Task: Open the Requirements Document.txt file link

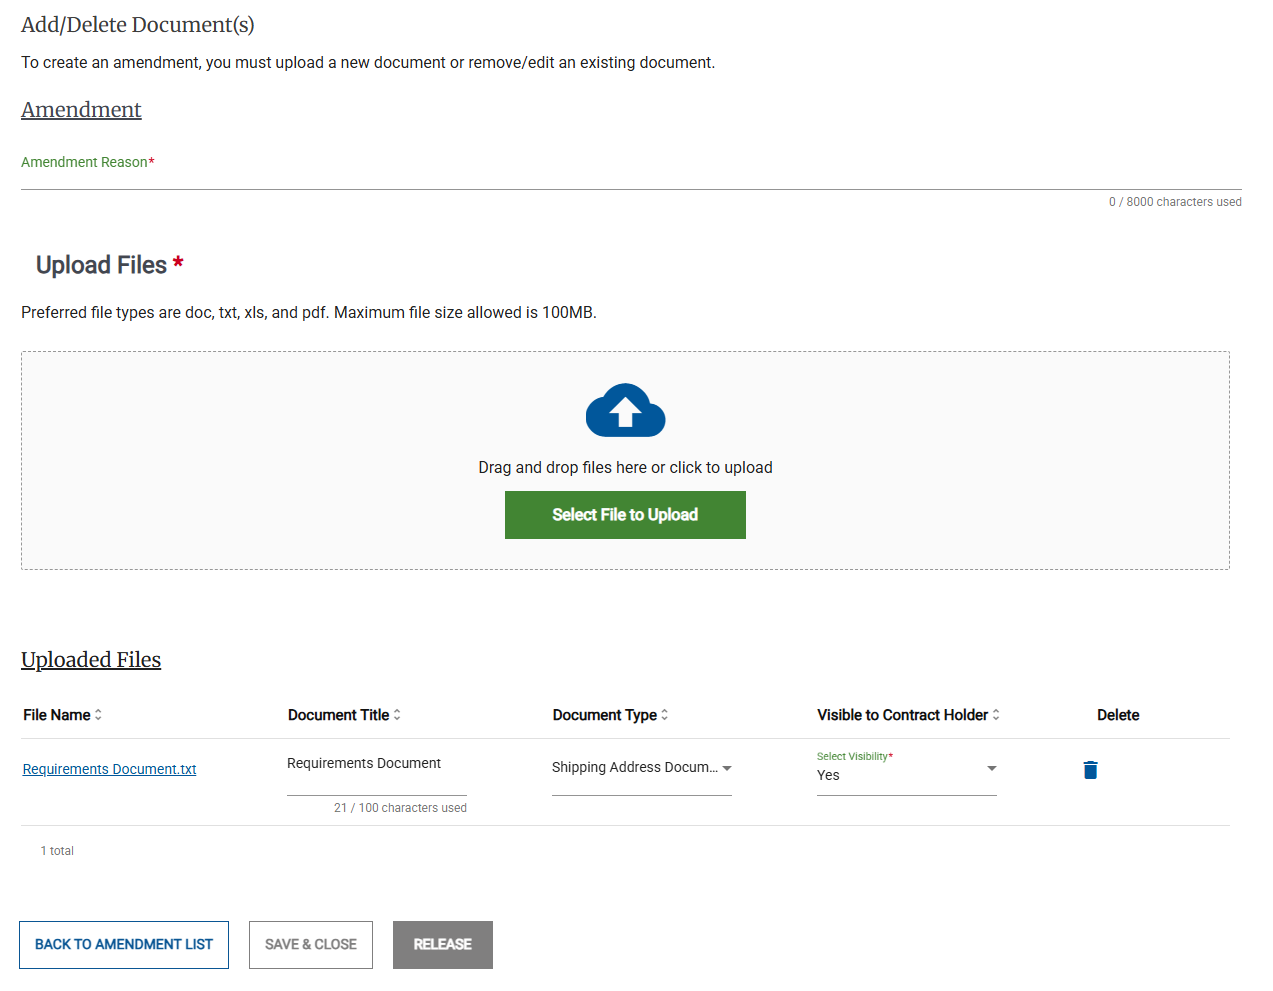Action: point(108,769)
